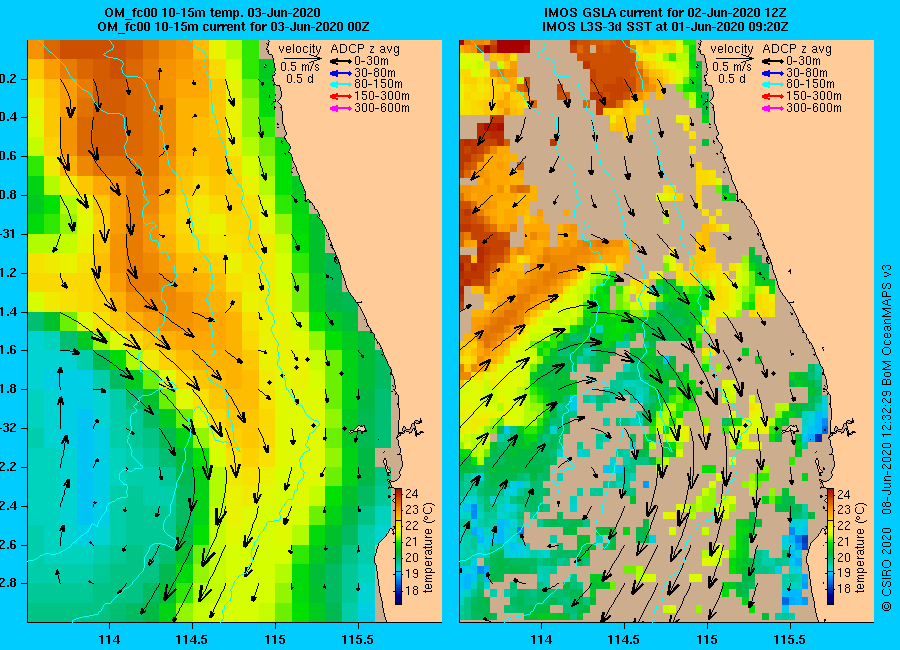Viewport: 900px width, 650px height.
Task: Click 'temperature (°C)' label in IMOS panel
Action: click(860, 548)
